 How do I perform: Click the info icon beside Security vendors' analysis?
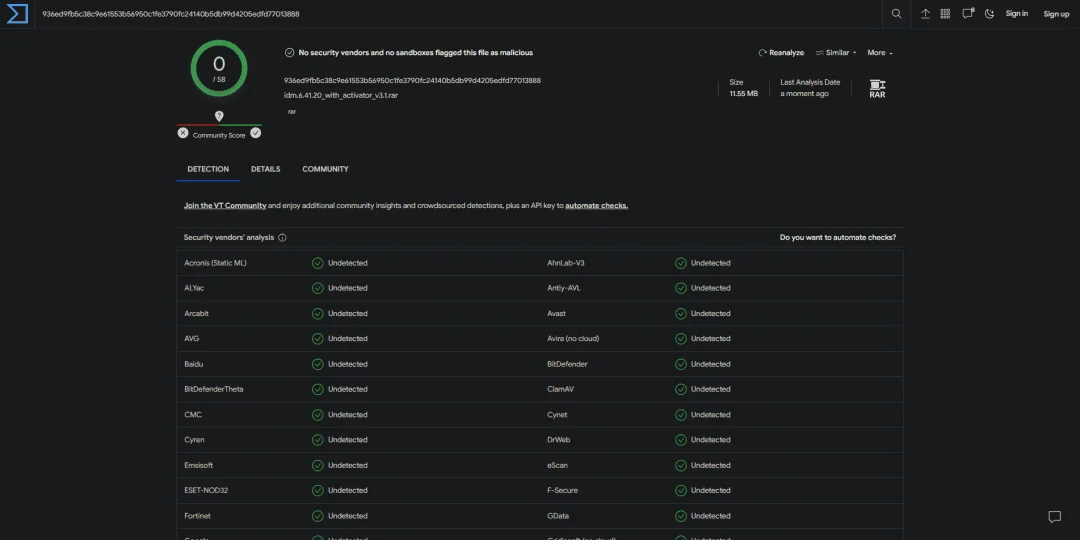coord(282,238)
